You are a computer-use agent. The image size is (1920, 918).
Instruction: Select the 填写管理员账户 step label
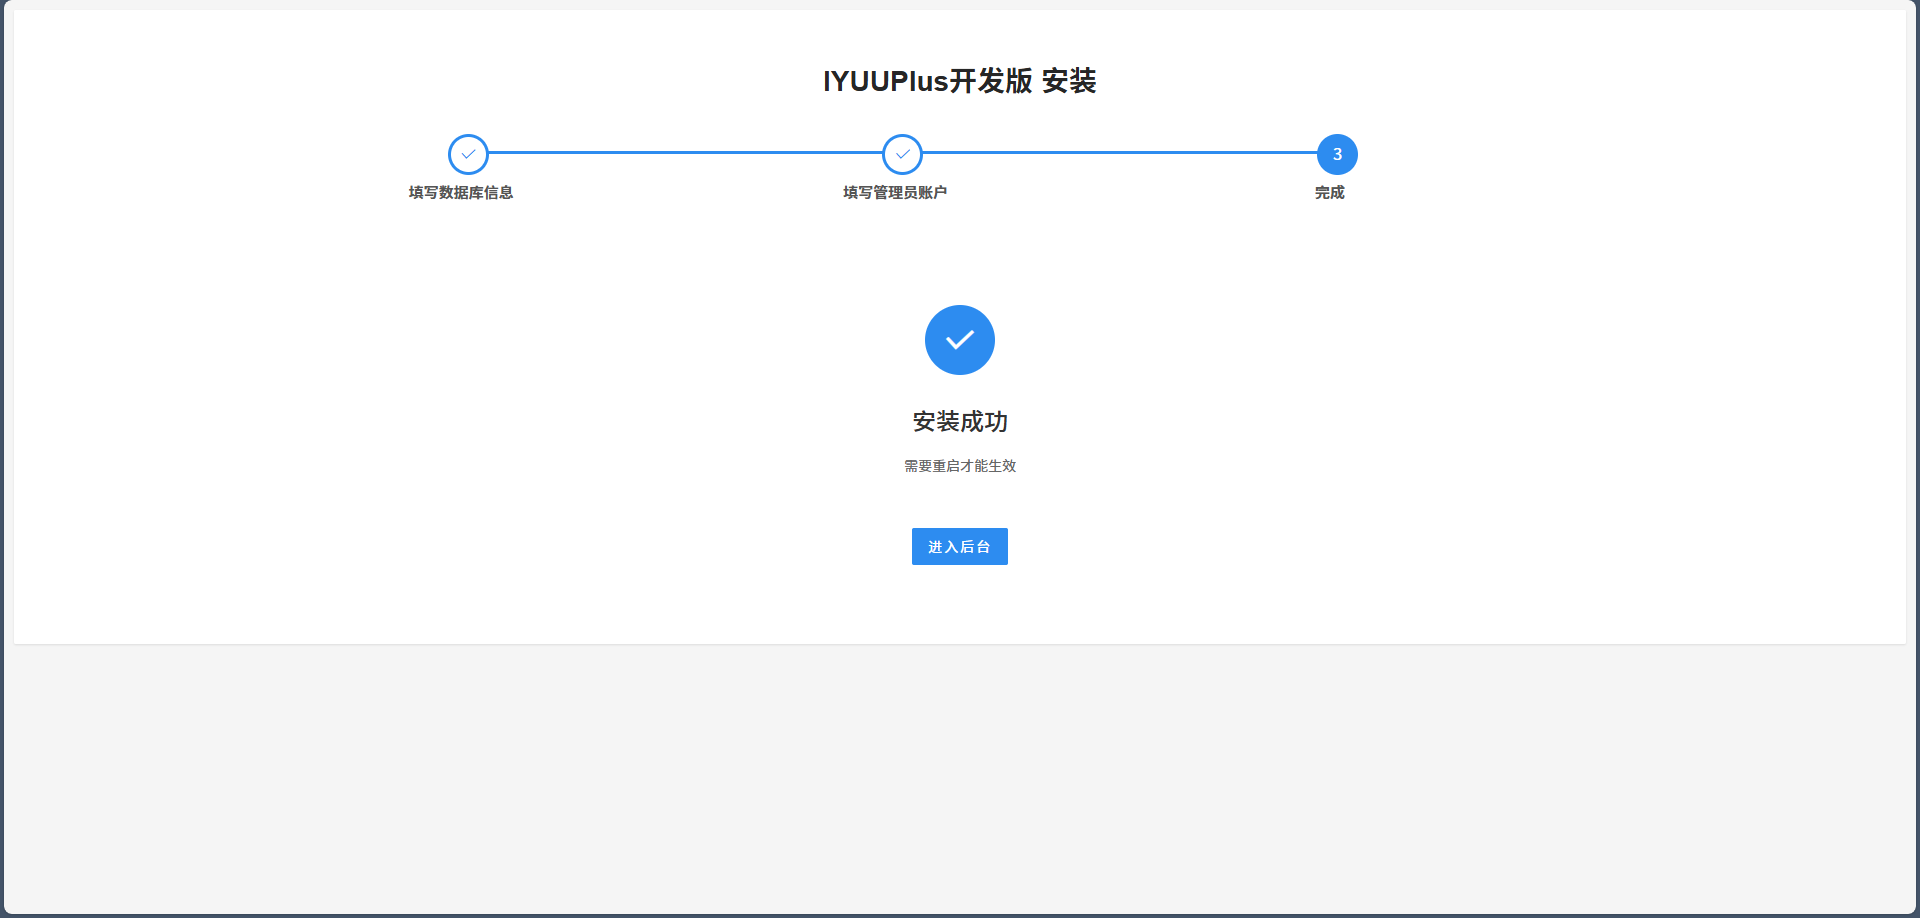pyautogui.click(x=895, y=192)
